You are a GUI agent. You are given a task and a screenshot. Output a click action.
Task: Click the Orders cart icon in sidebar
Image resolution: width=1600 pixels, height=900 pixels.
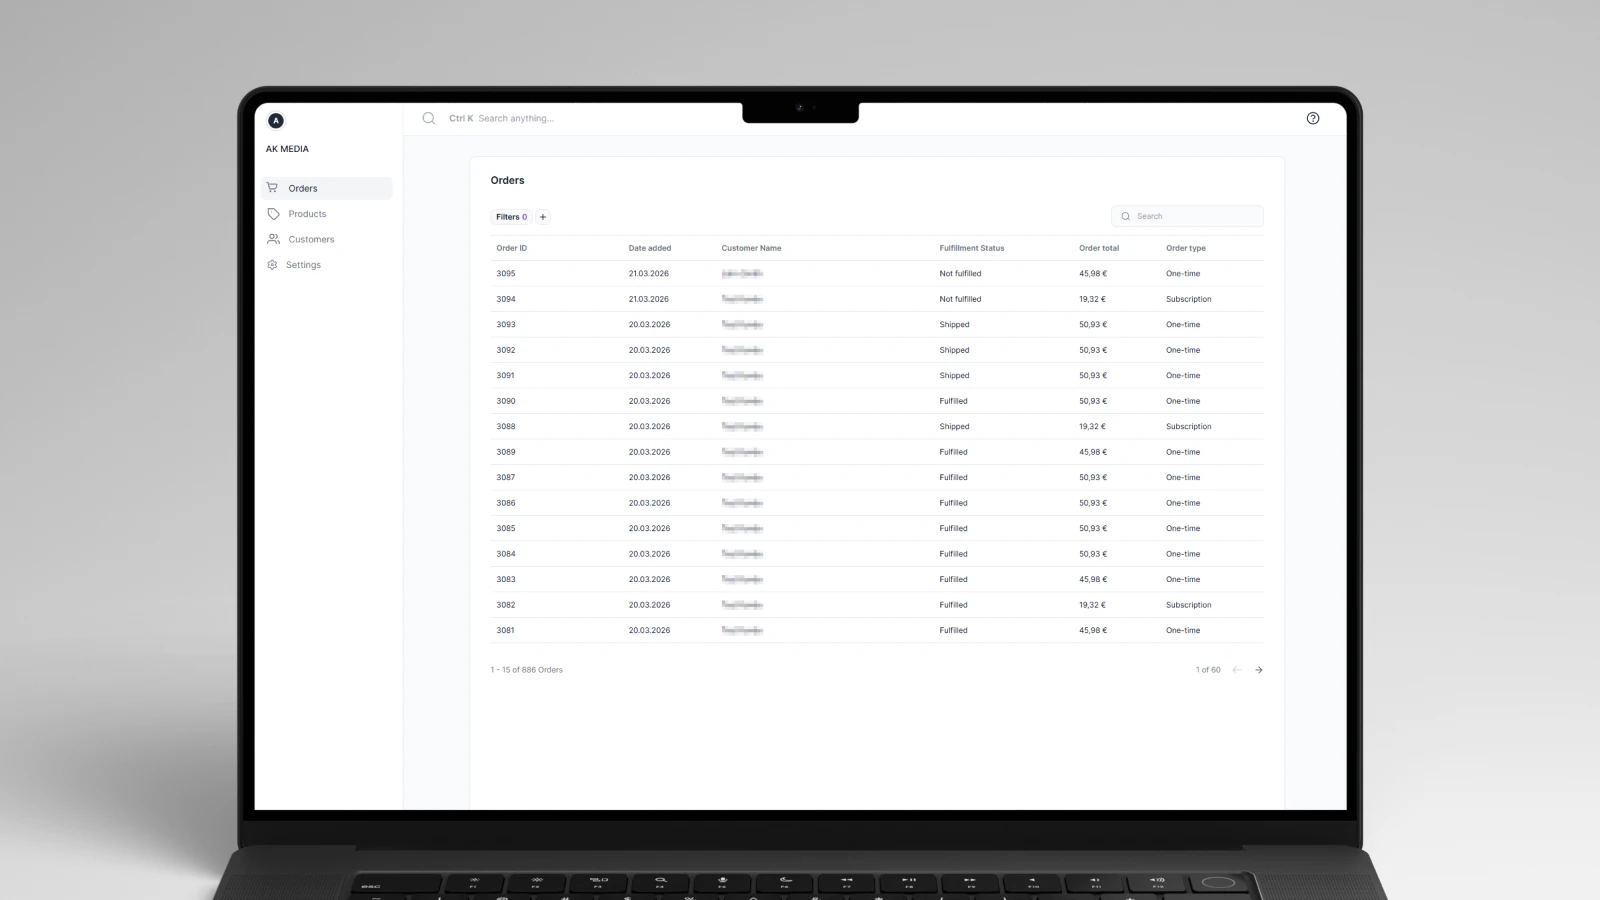click(272, 188)
